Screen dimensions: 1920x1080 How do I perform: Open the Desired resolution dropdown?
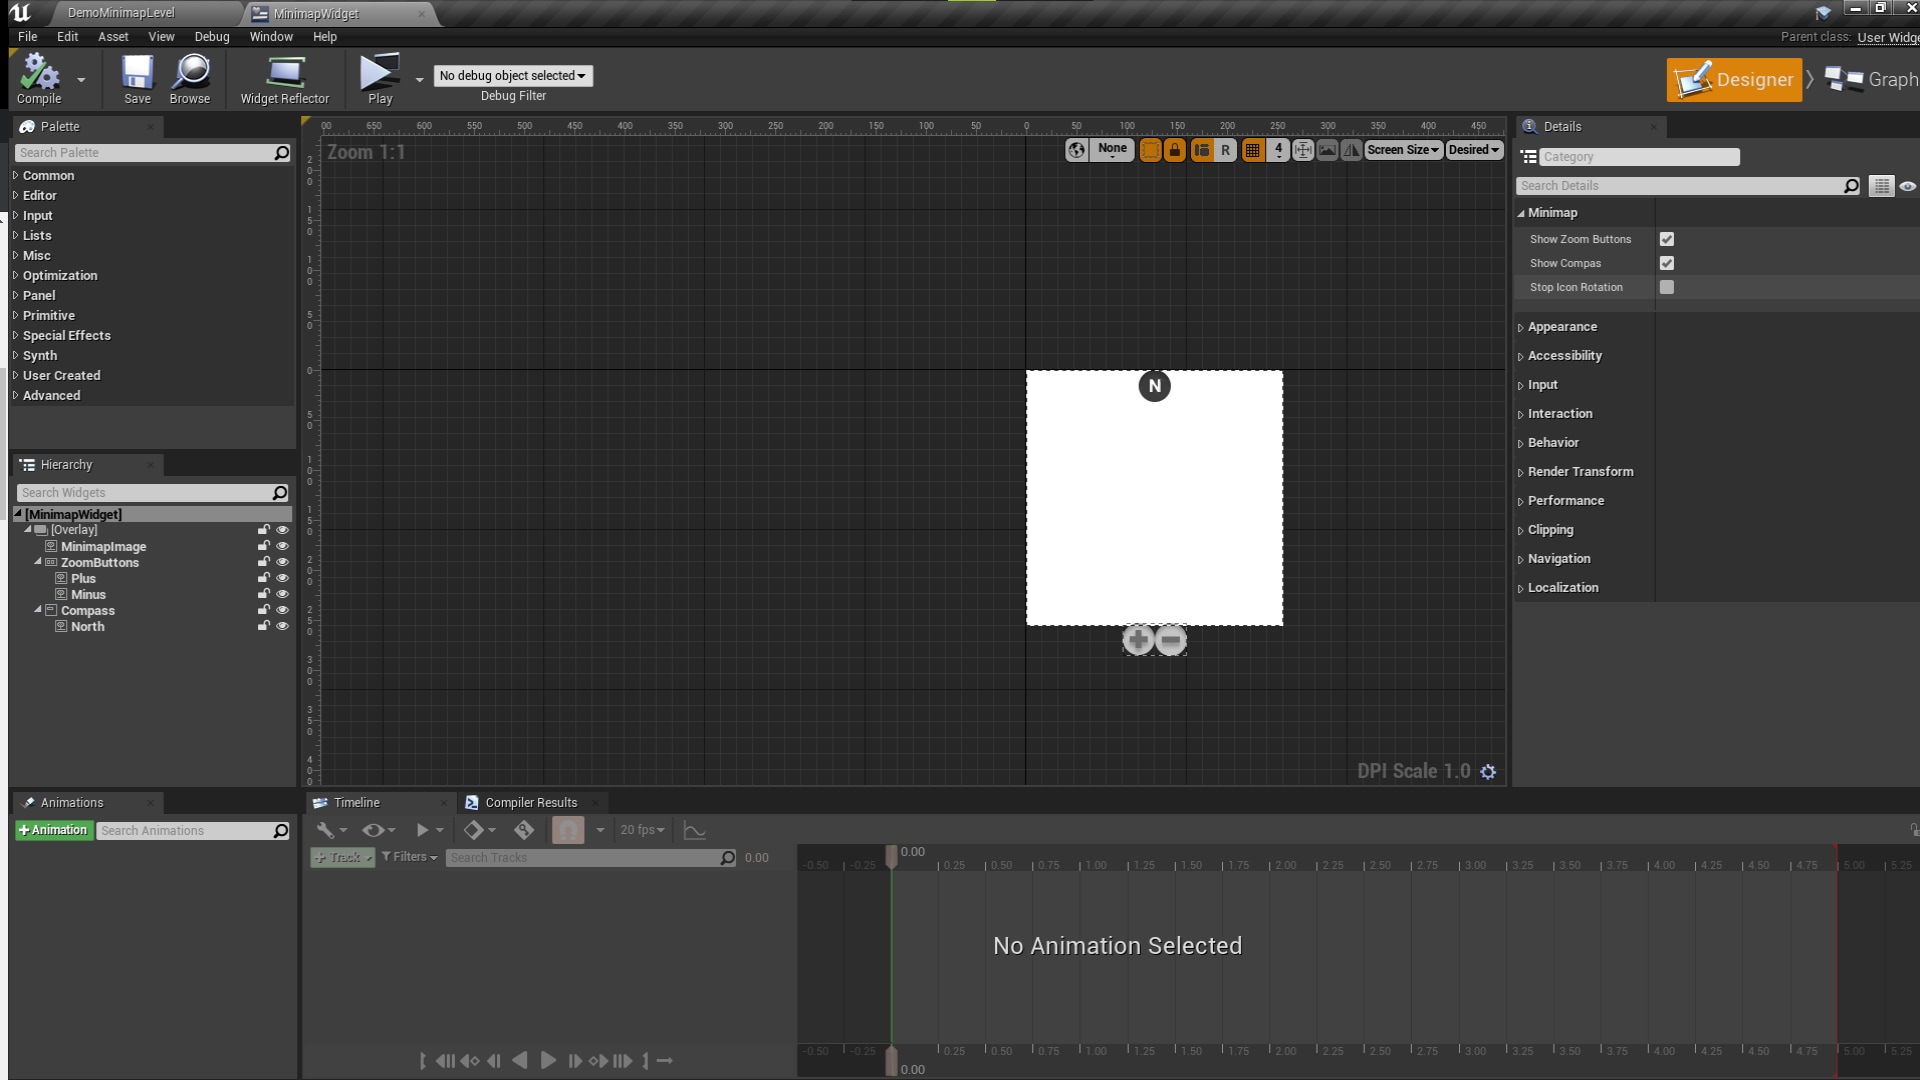pos(1473,149)
